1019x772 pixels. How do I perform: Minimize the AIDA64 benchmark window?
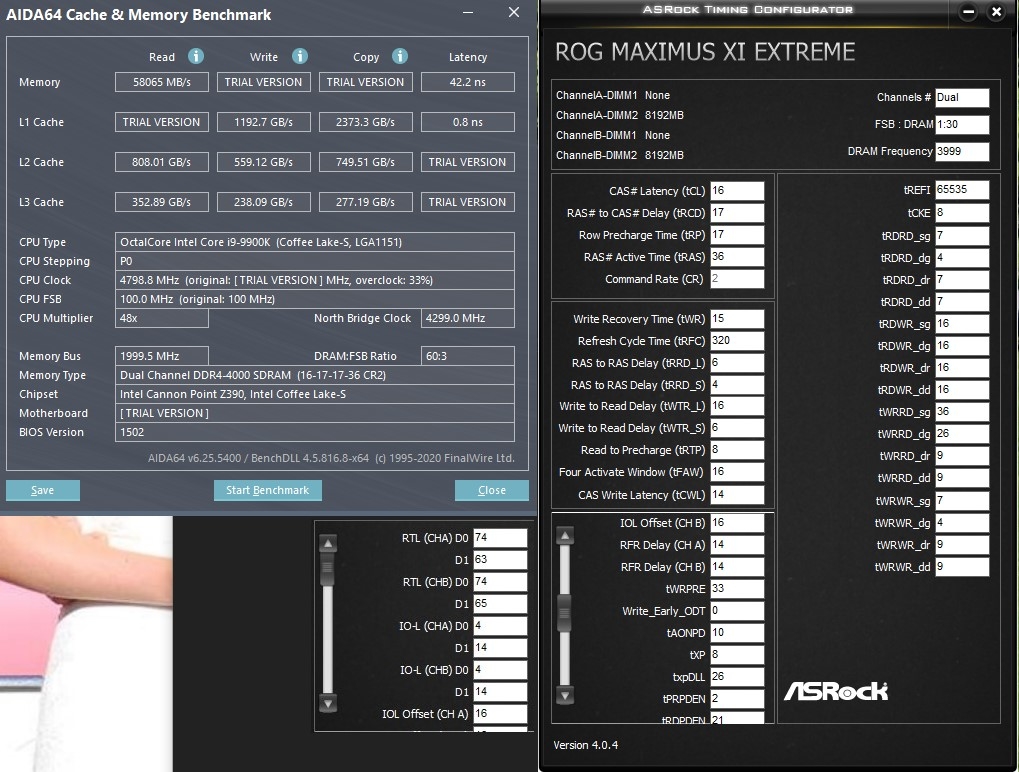pyautogui.click(x=468, y=12)
